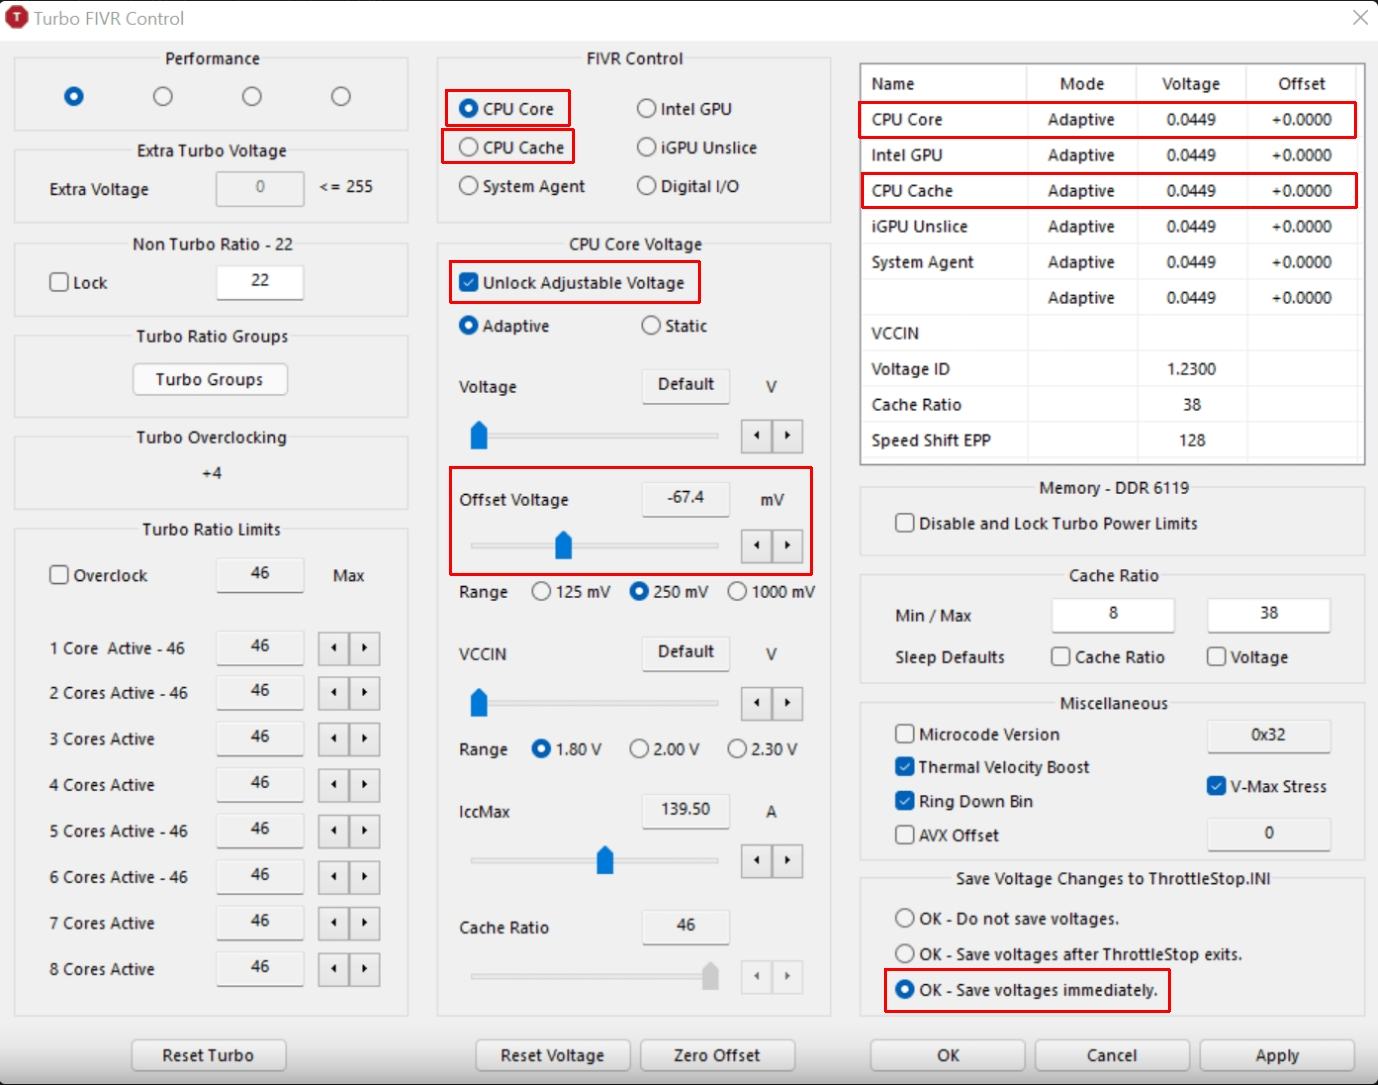
Task: Click the Voltage slider thumb
Action: 479,435
